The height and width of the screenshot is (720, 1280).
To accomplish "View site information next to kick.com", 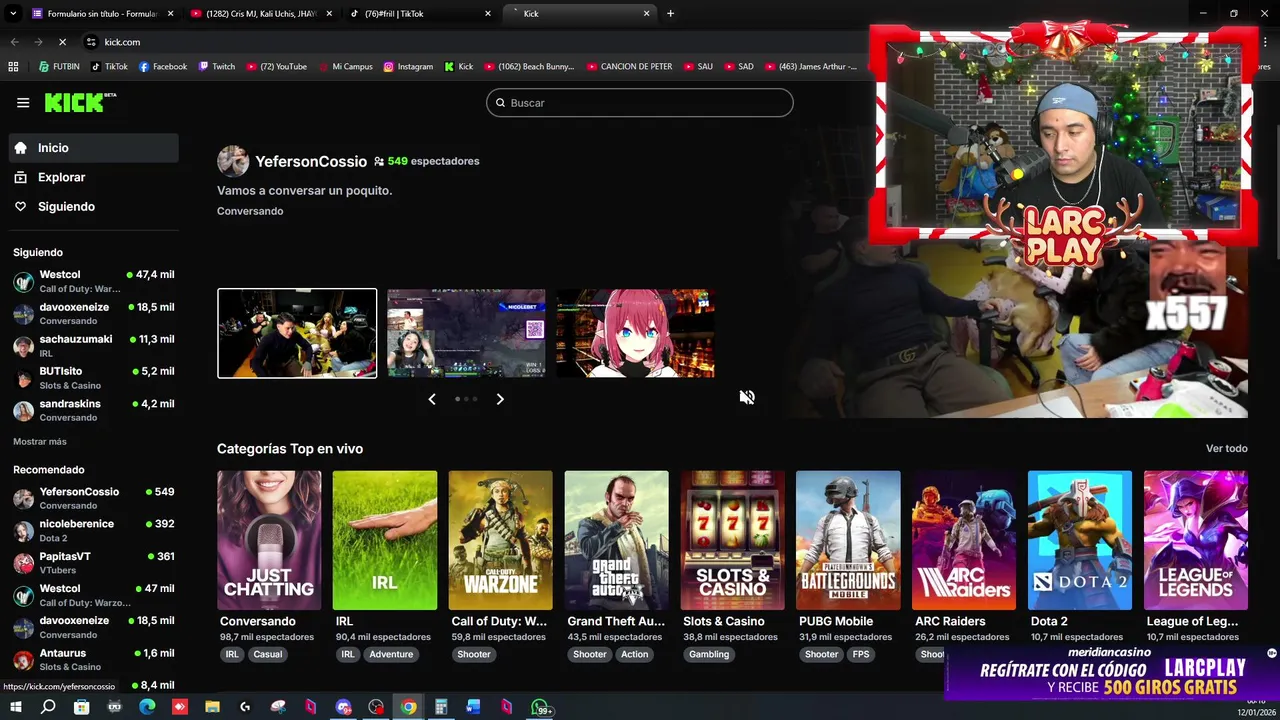I will 91,42.
